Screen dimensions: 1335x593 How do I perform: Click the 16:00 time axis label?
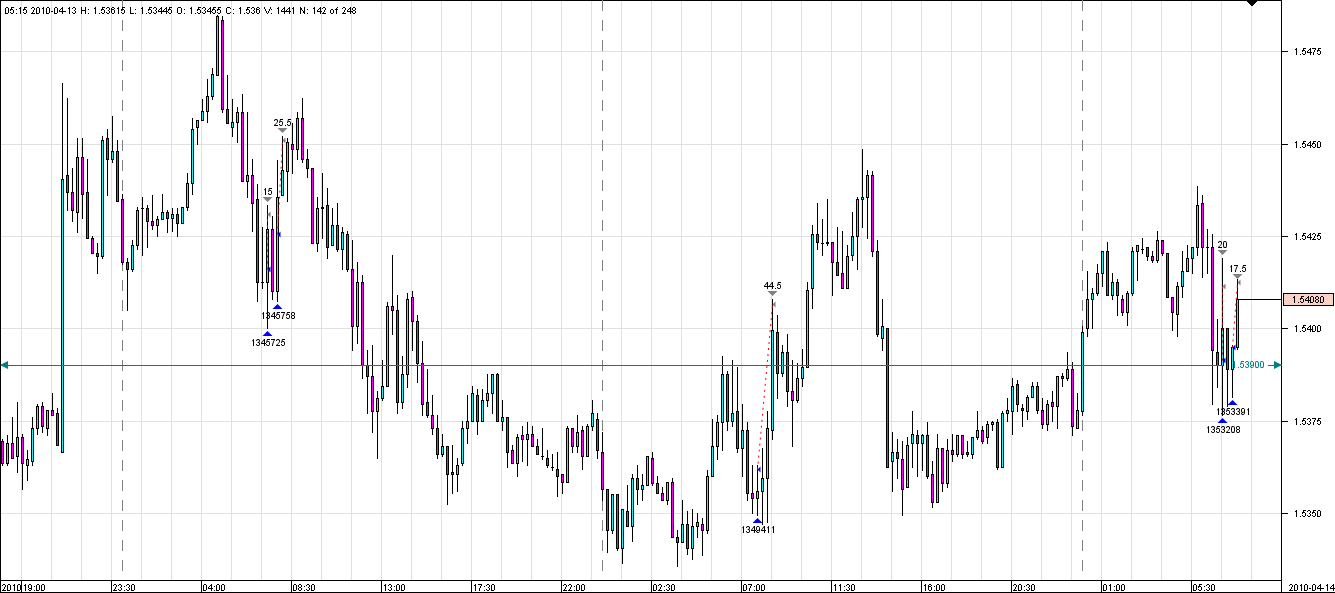[x=934, y=587]
